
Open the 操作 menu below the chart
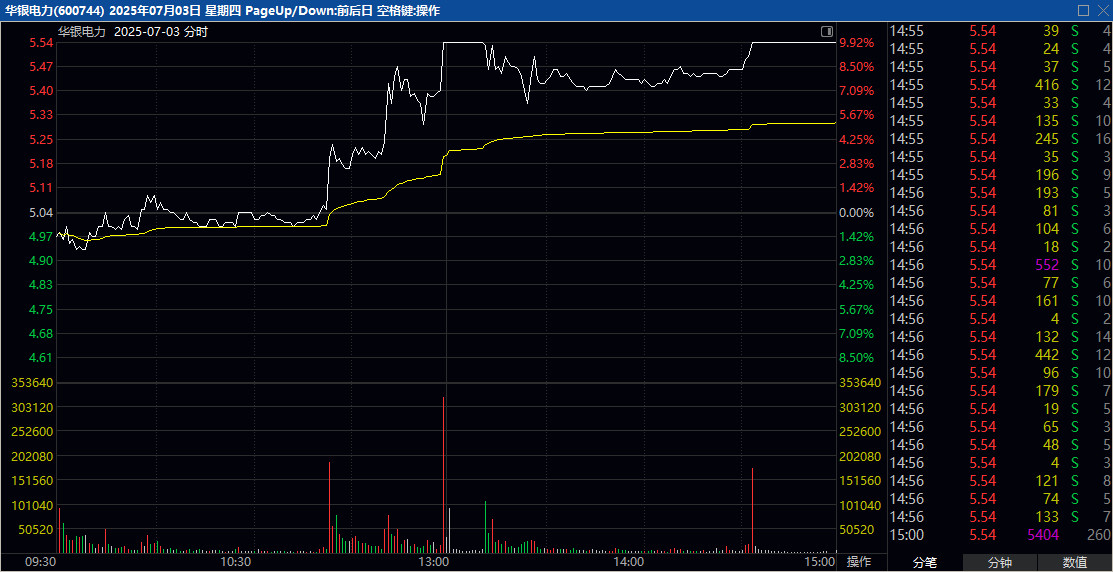(x=859, y=562)
